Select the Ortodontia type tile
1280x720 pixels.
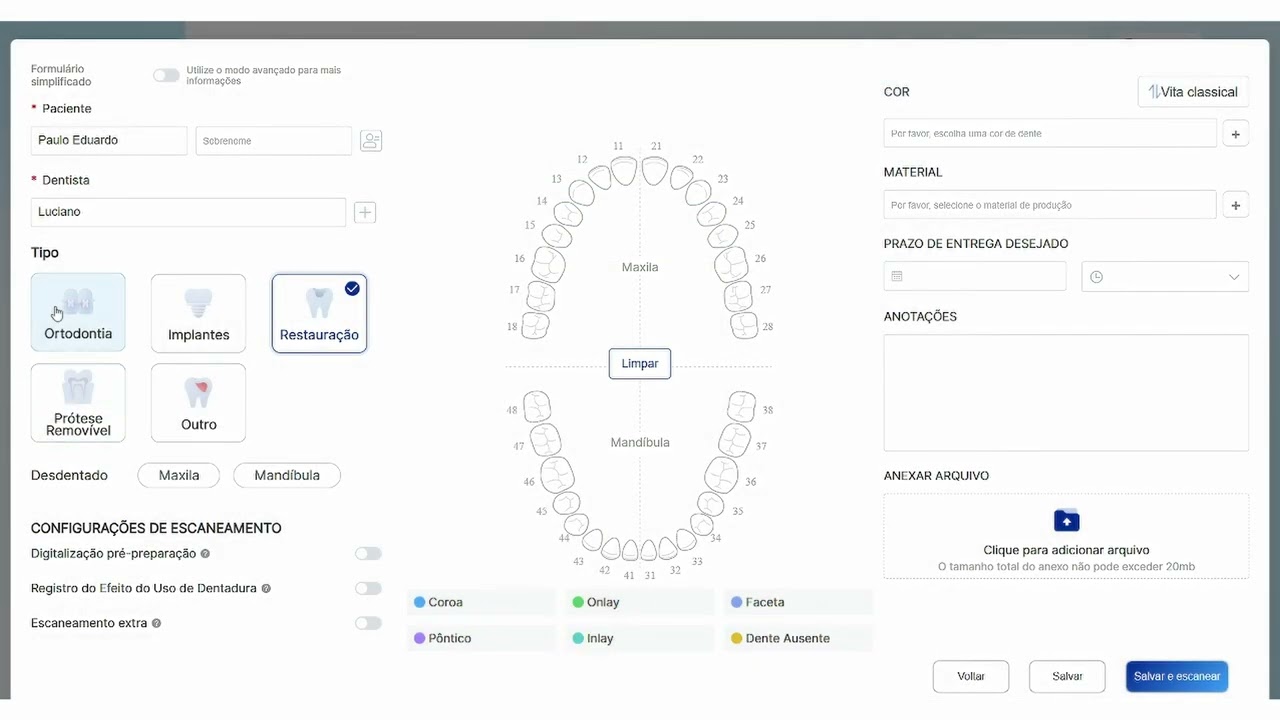(78, 312)
